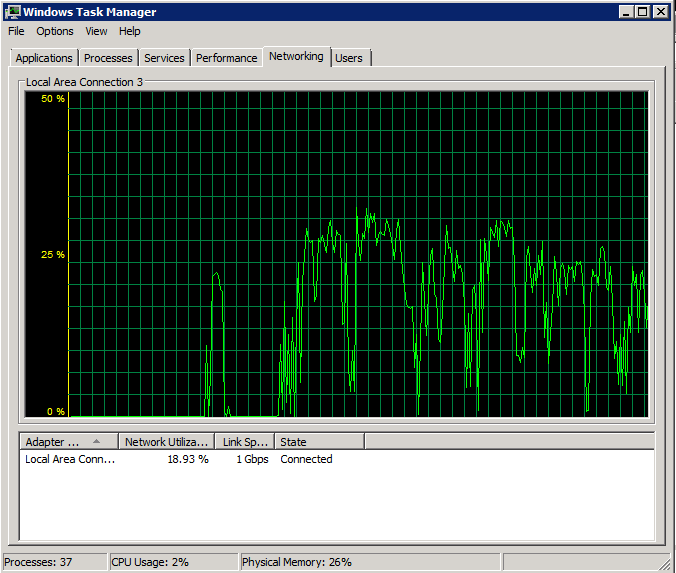The image size is (676, 573).
Task: Switch to the Services tab
Action: (x=164, y=58)
